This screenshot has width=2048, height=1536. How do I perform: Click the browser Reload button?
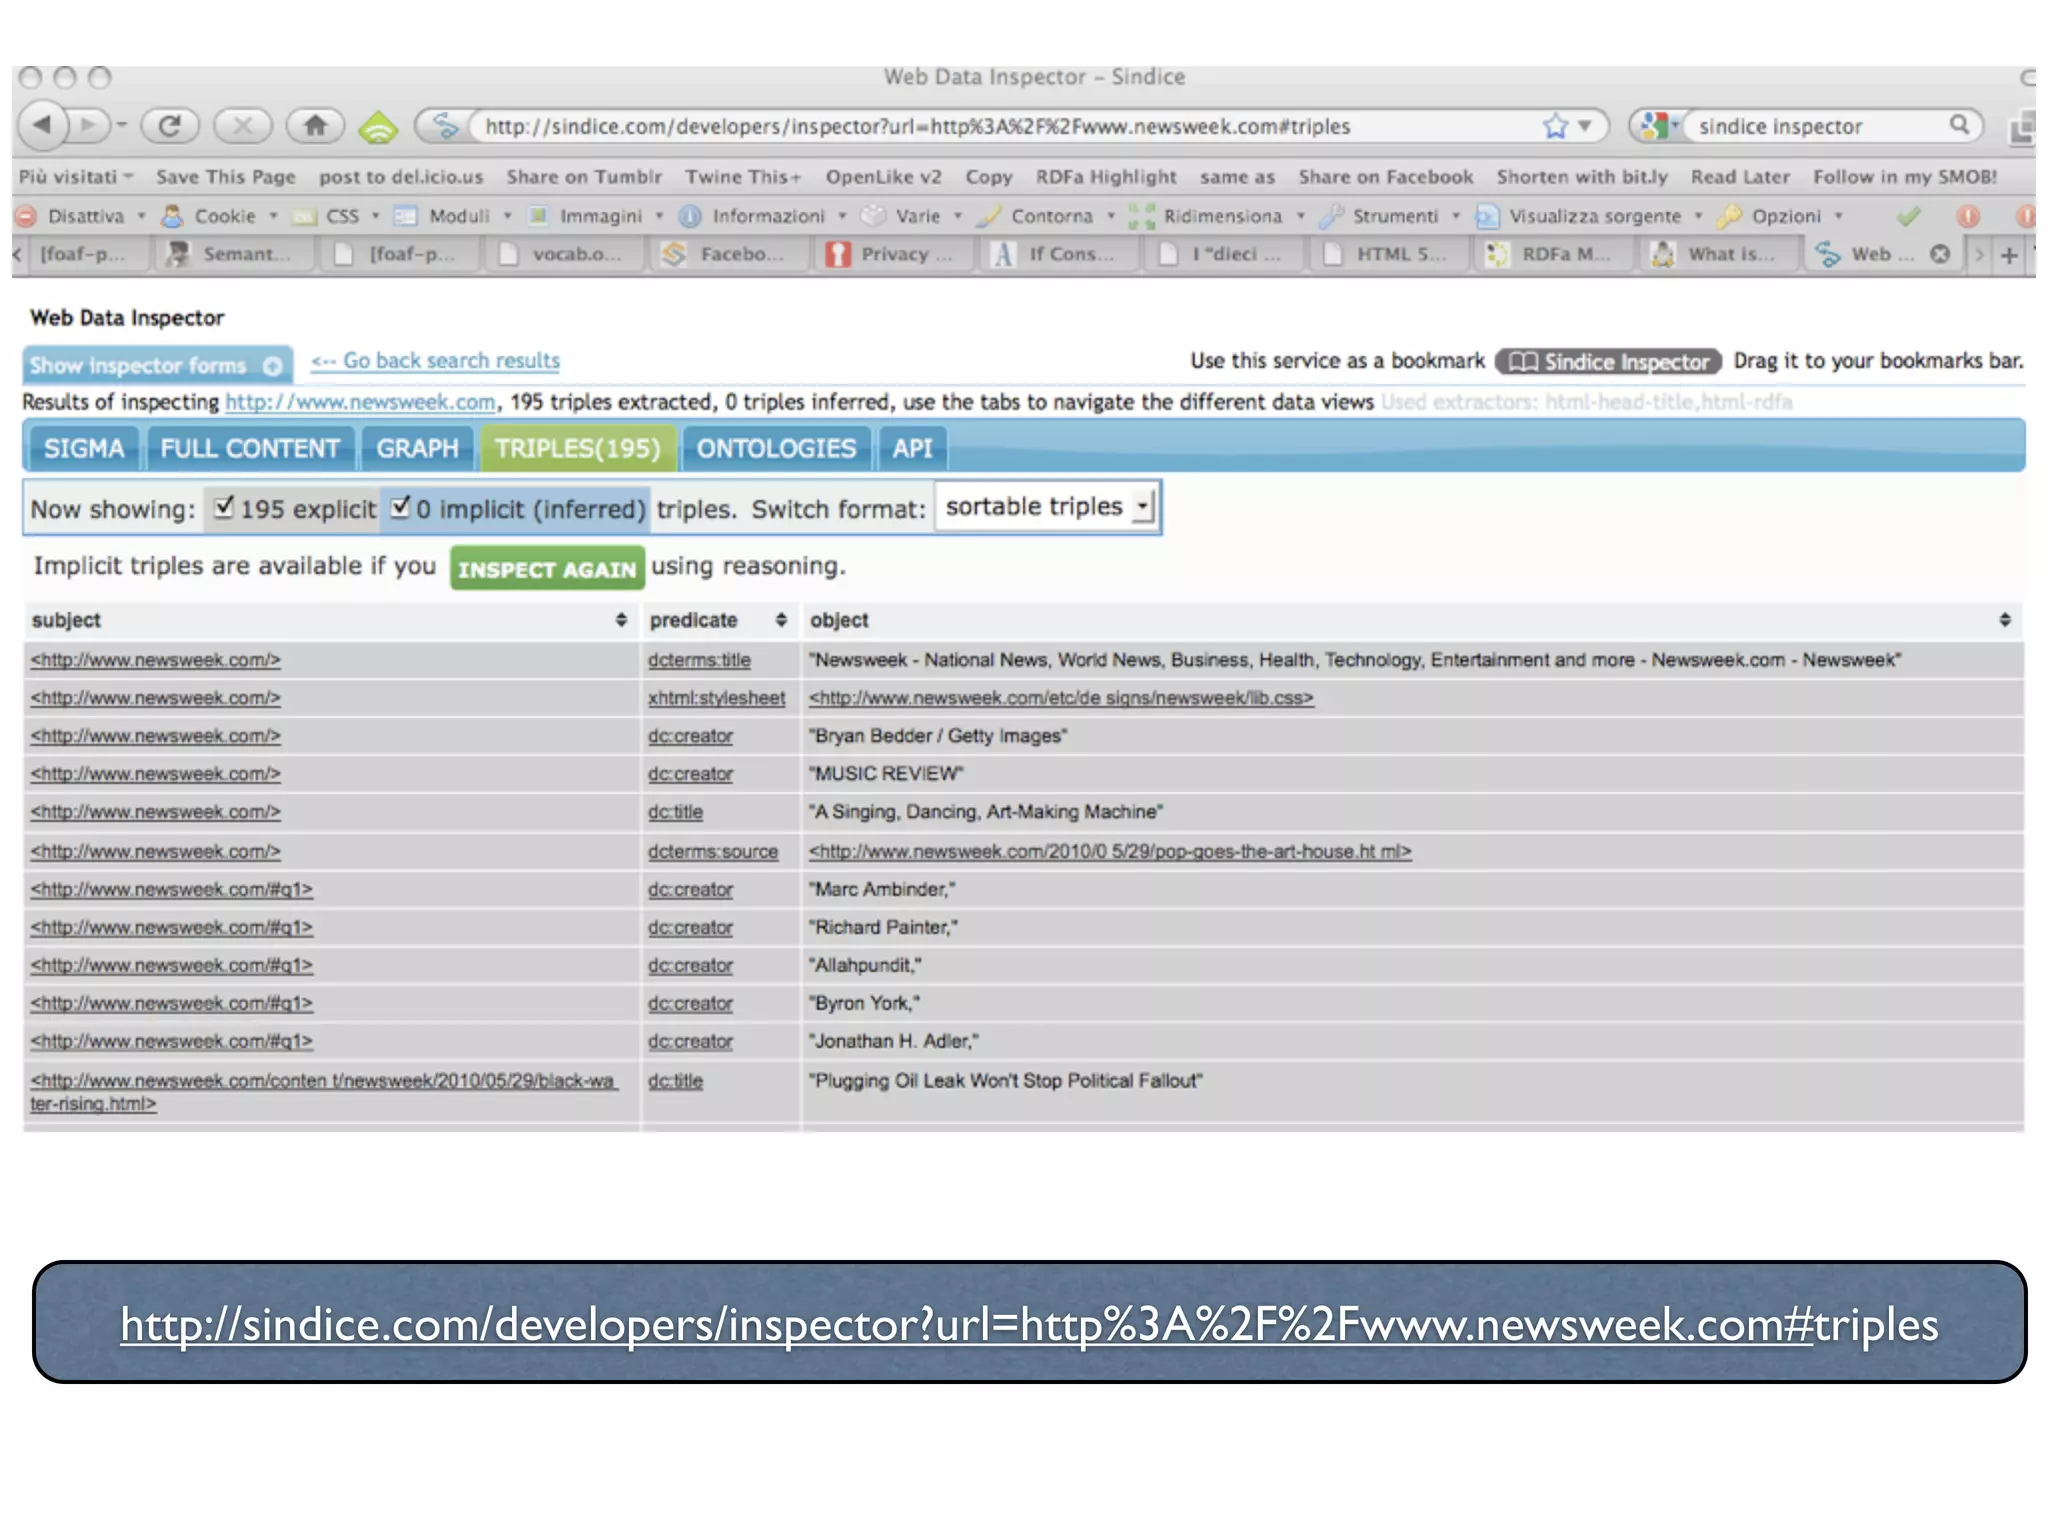coord(170,126)
